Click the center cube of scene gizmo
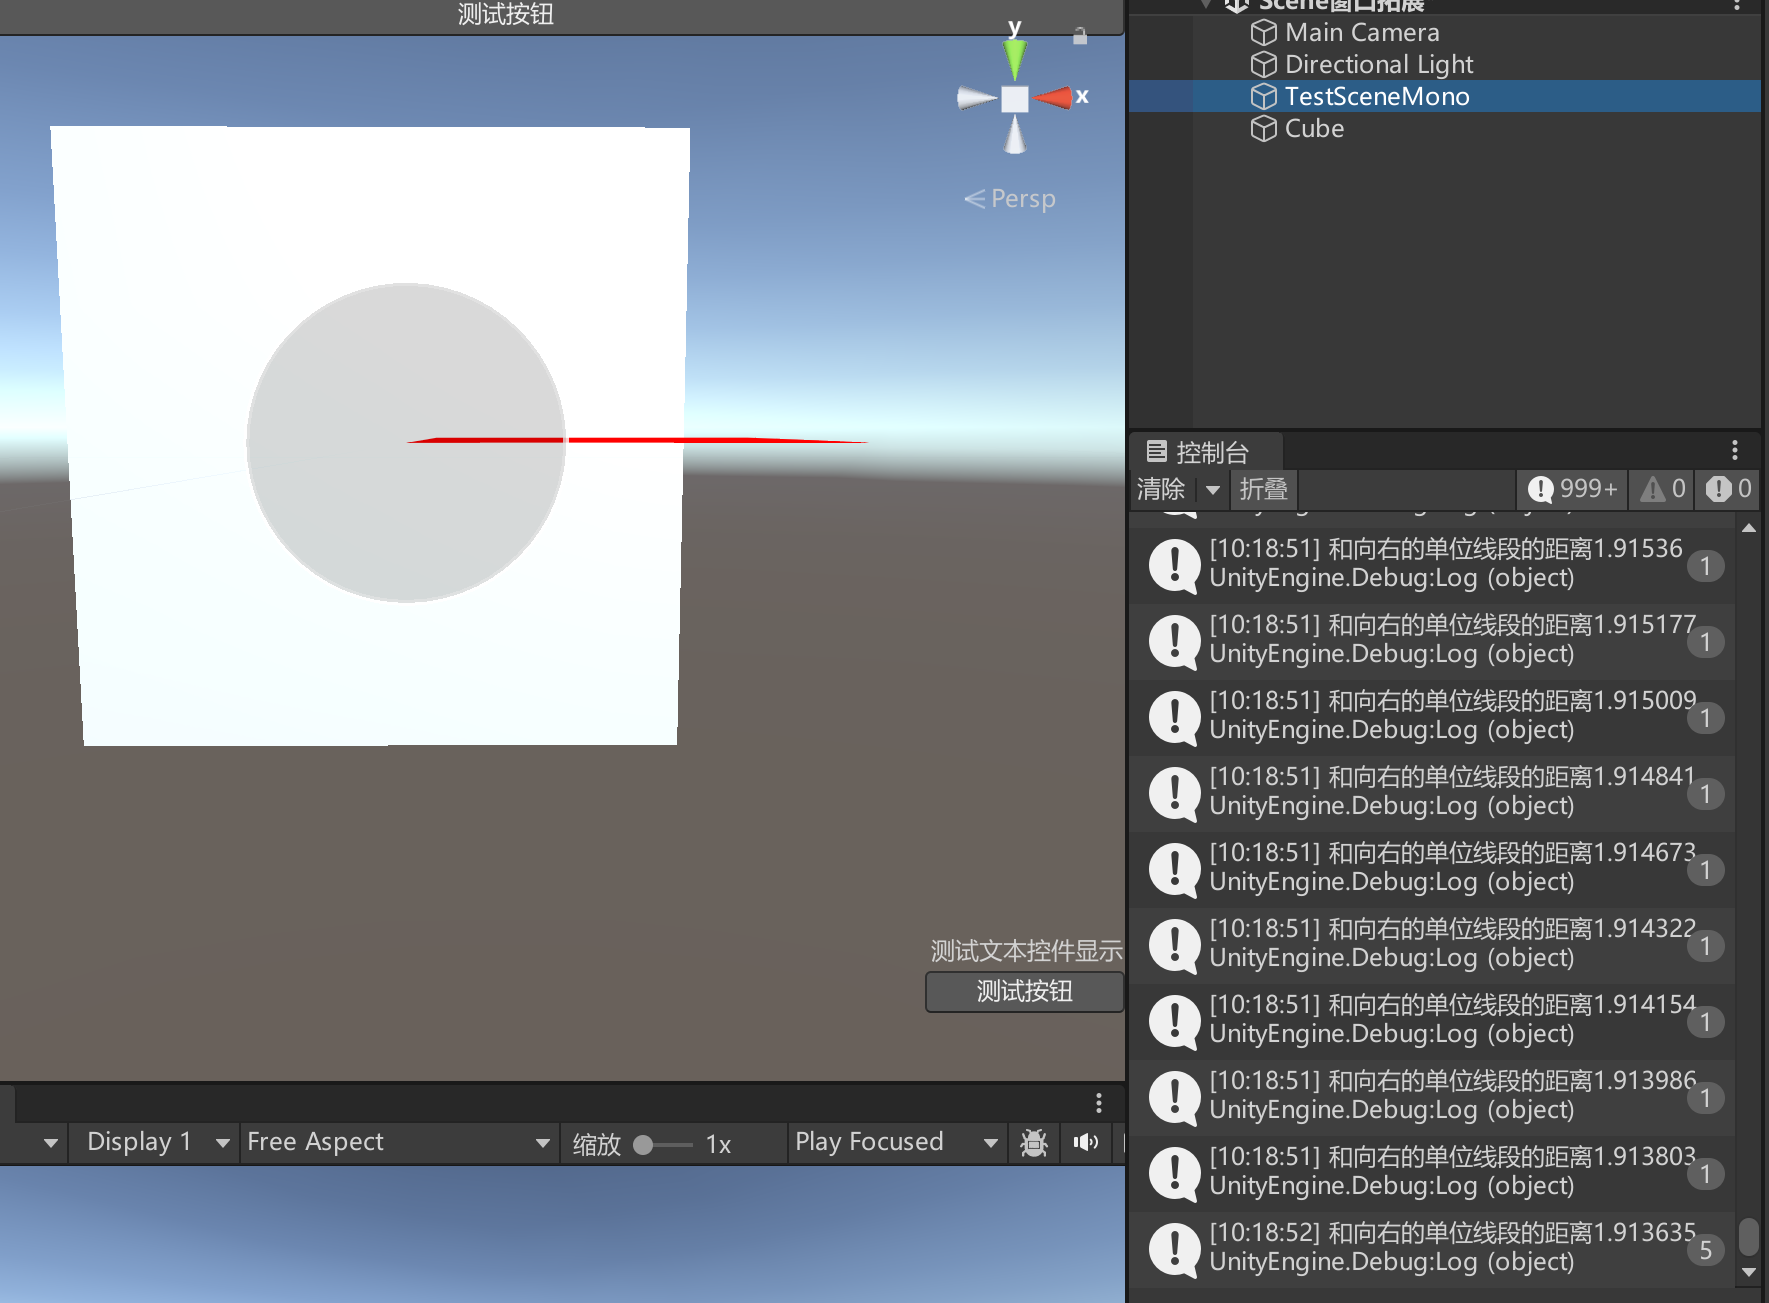The width and height of the screenshot is (1769, 1303). 1015,99
